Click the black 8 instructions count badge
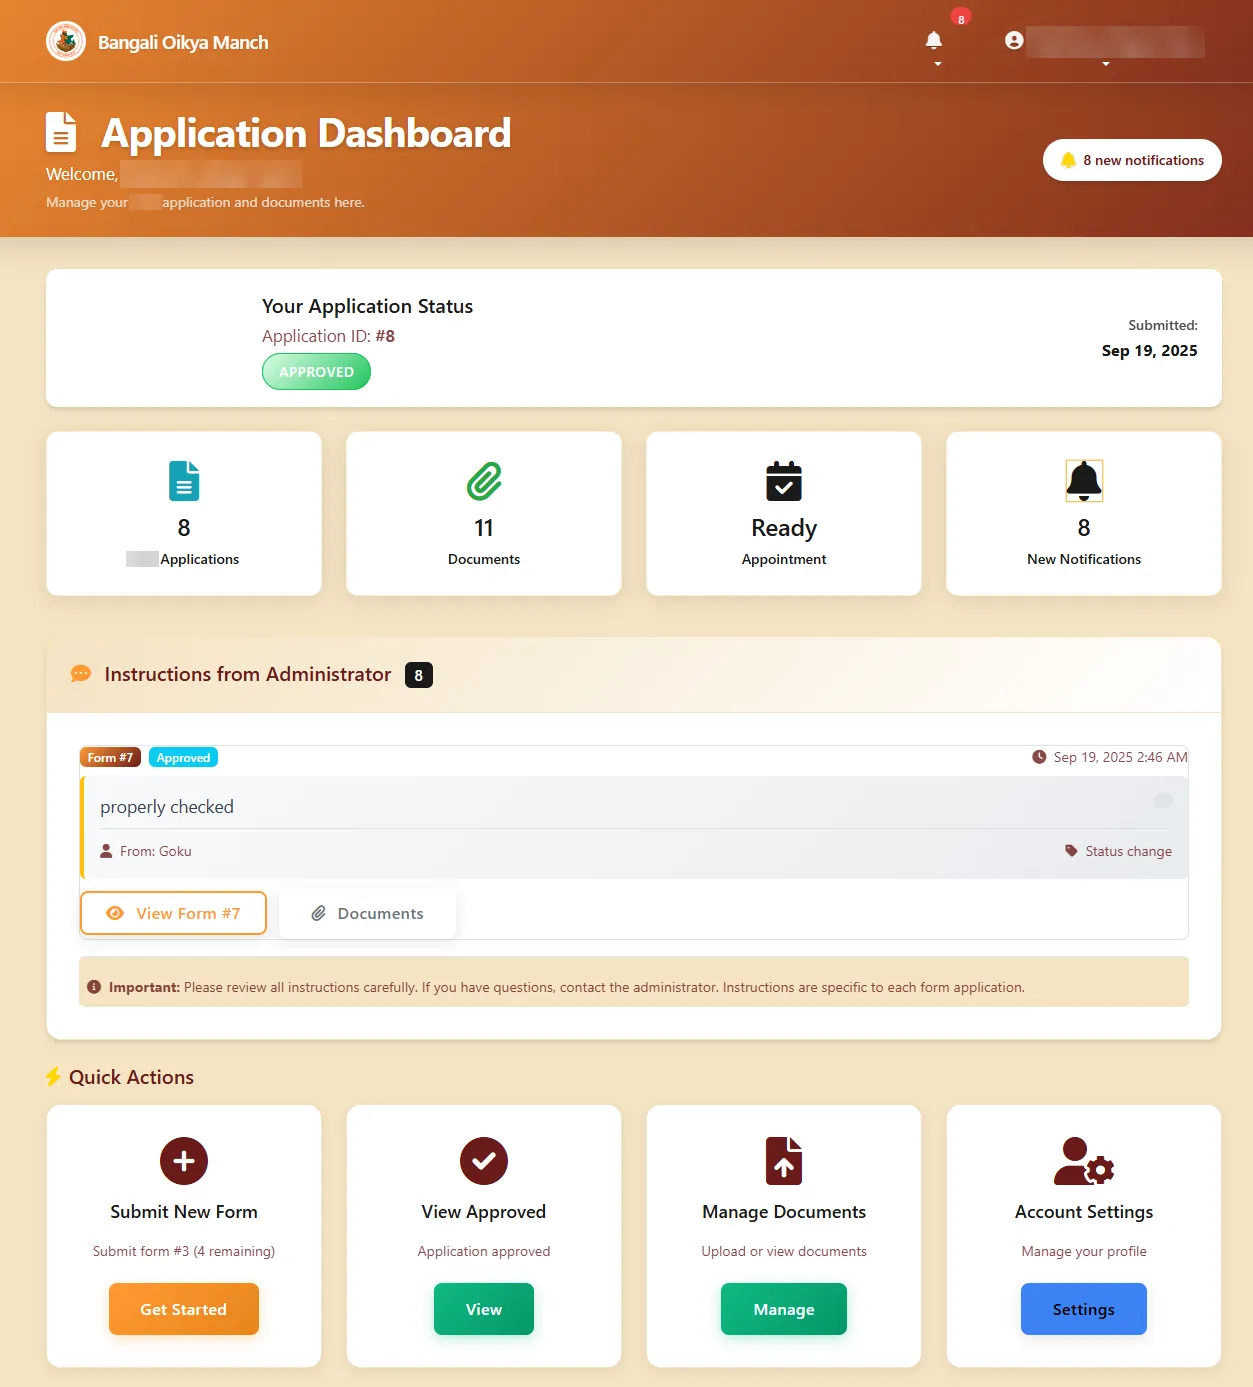The width and height of the screenshot is (1253, 1387). [419, 675]
